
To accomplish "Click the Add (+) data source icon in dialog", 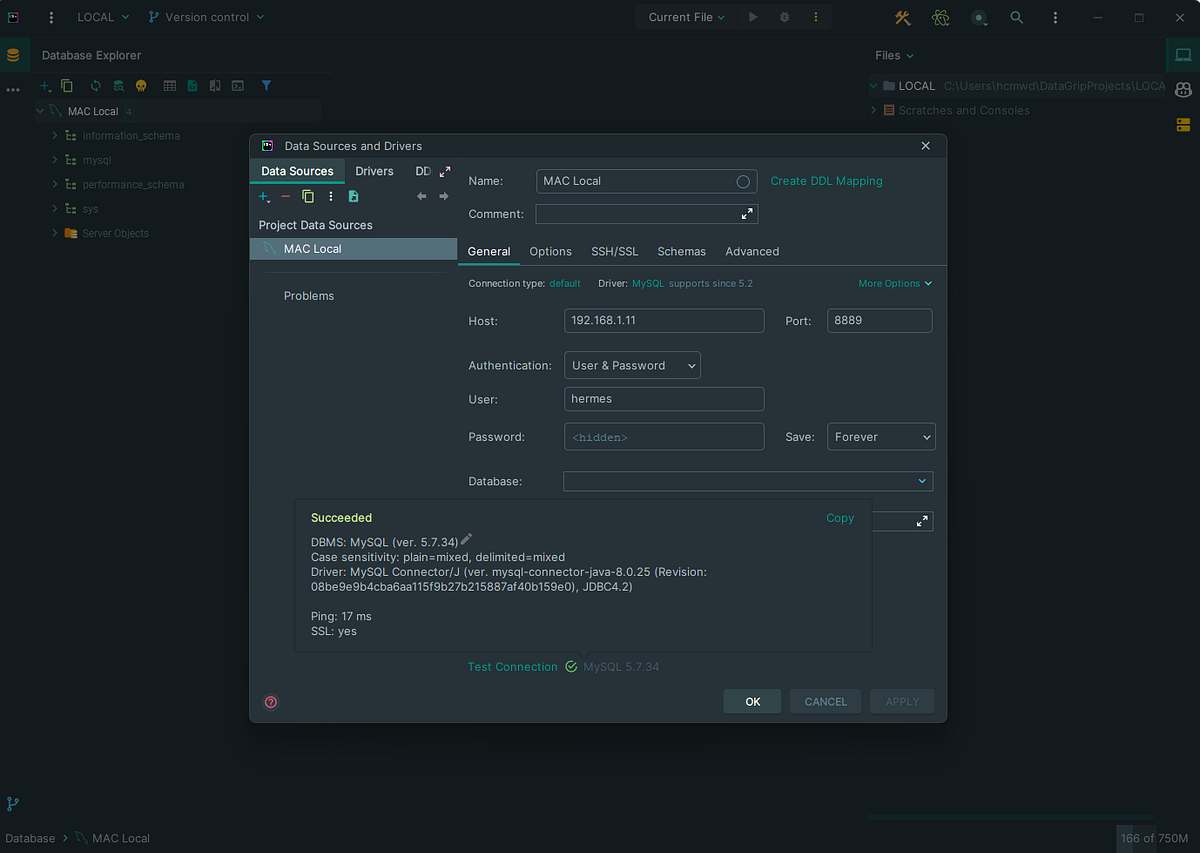I will pyautogui.click(x=264, y=197).
